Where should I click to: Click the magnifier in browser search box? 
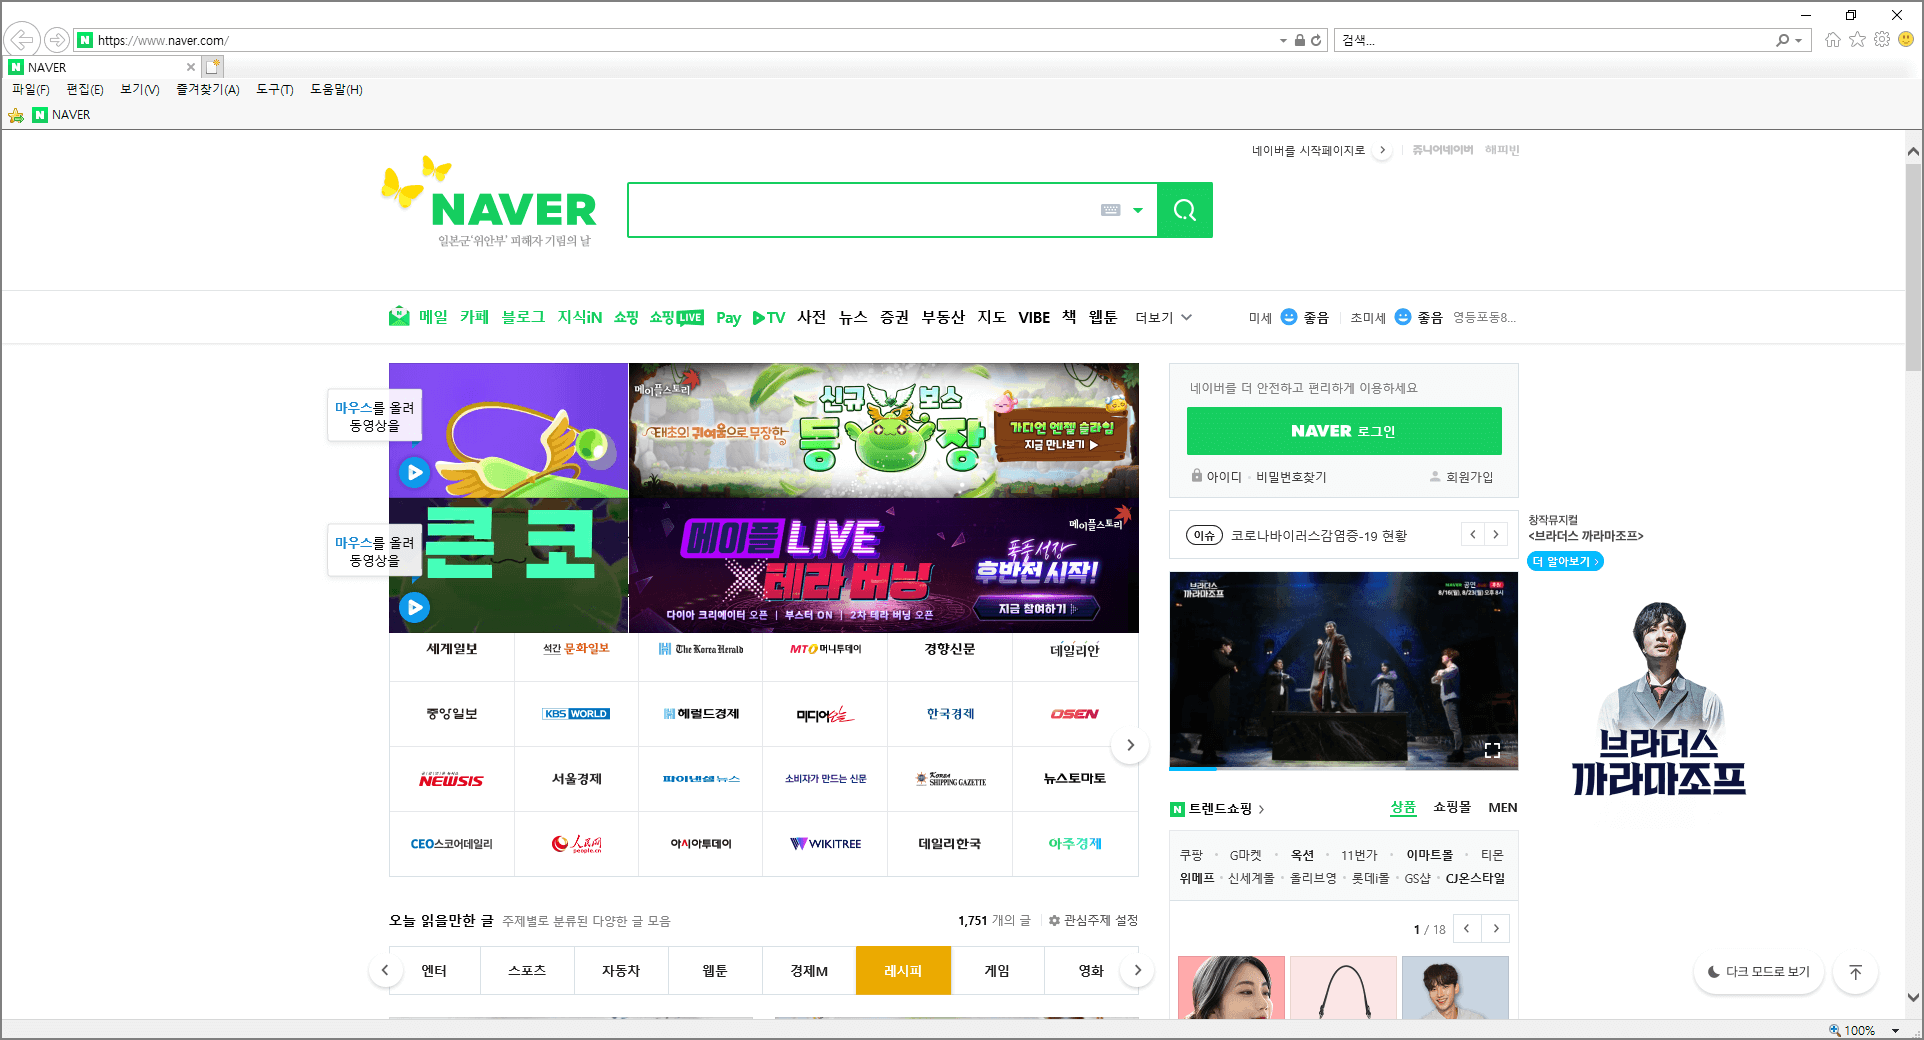pyautogui.click(x=1782, y=40)
